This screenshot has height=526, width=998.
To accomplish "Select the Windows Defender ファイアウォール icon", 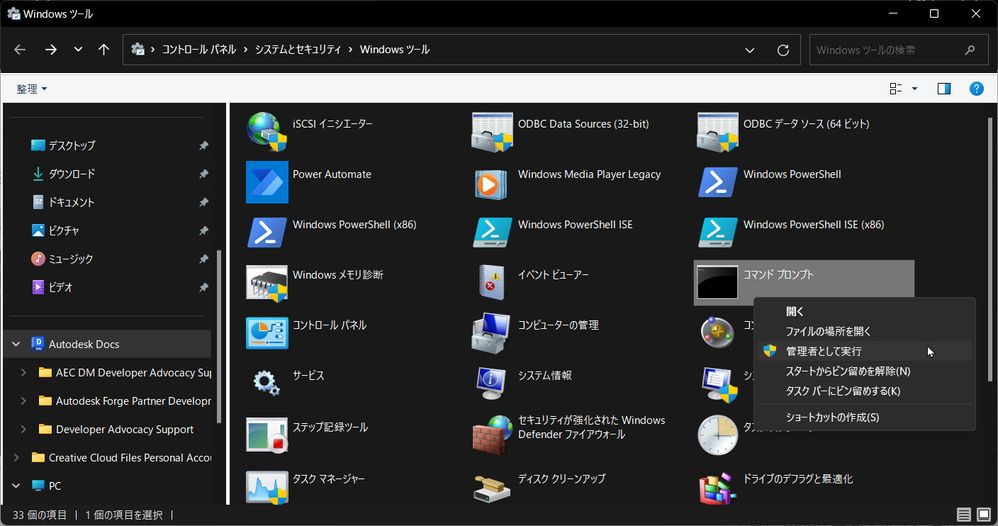I will pos(492,434).
